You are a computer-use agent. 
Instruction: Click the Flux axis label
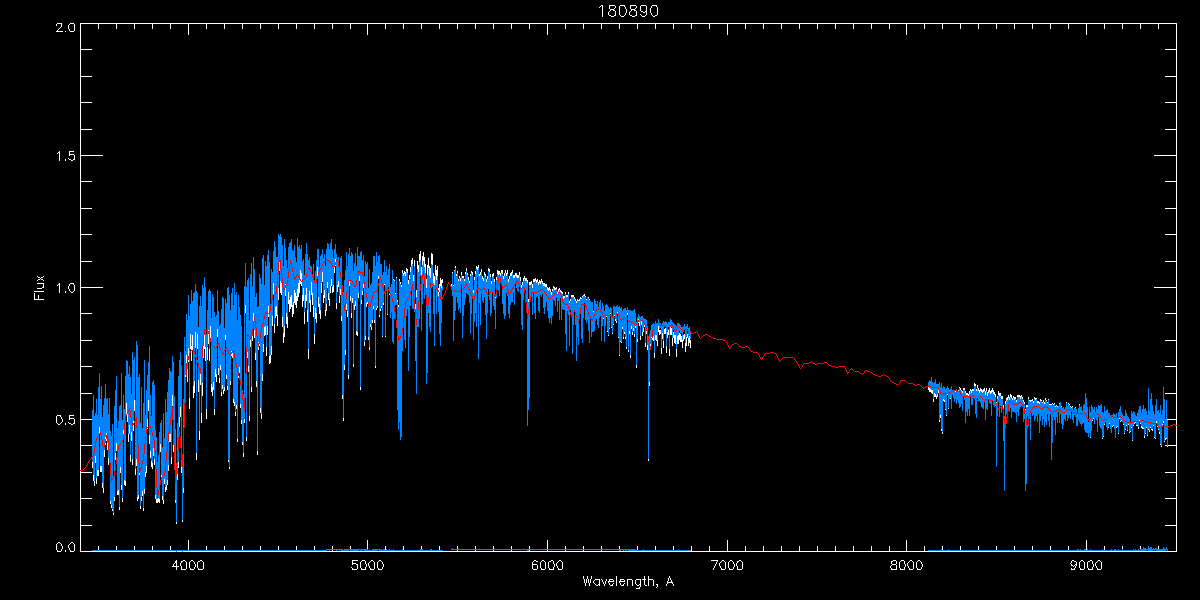40,287
